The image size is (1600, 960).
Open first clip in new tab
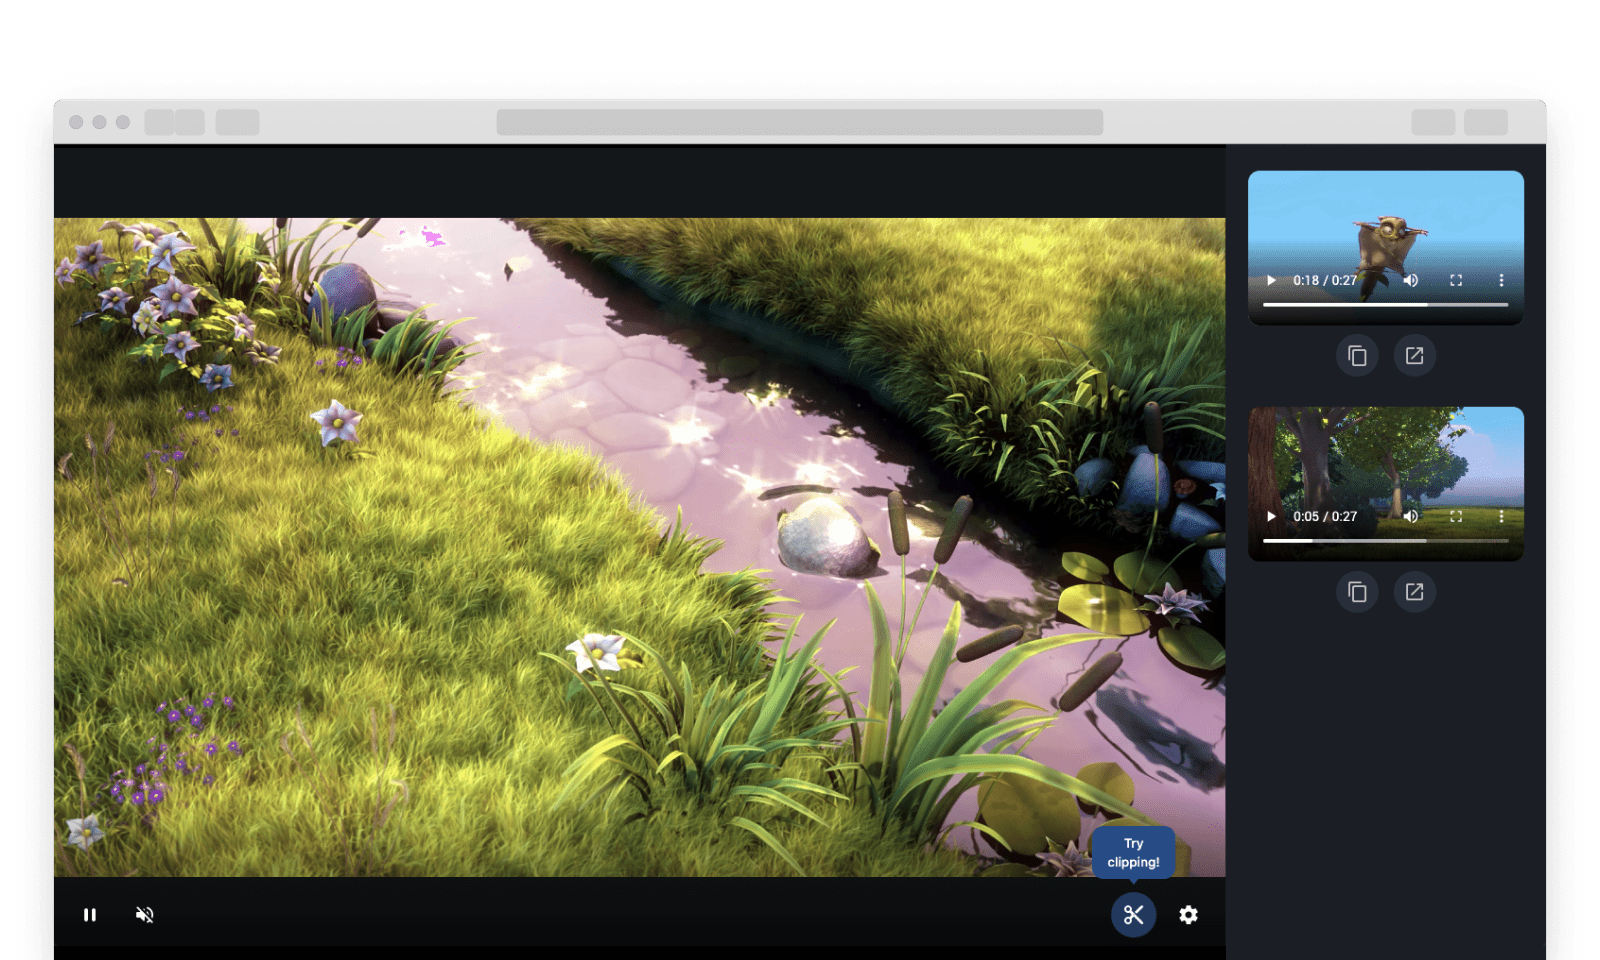(1414, 356)
